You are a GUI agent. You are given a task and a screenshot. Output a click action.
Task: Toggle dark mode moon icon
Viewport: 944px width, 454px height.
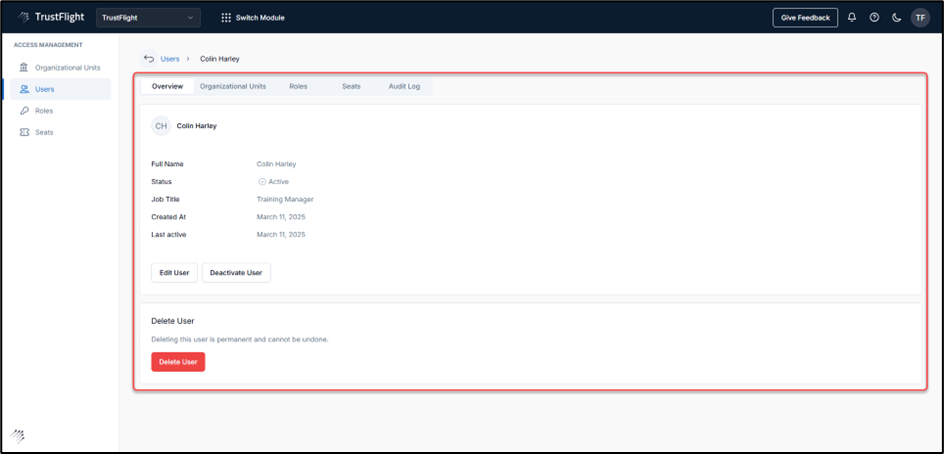[x=896, y=18]
